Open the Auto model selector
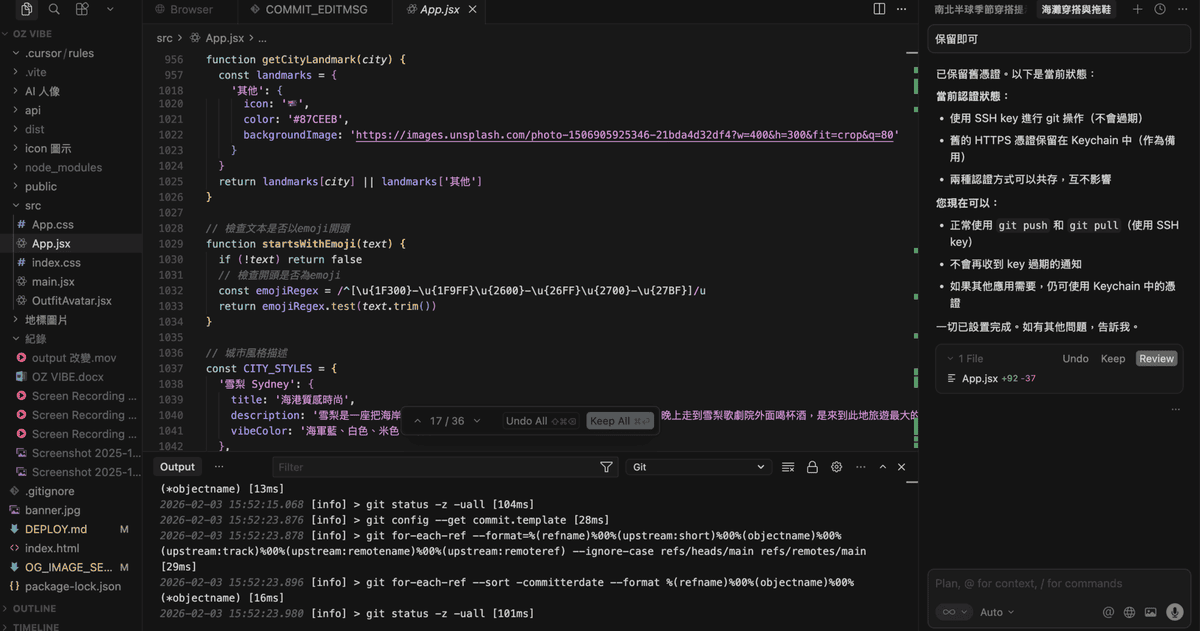The width and height of the screenshot is (1200, 631). coord(997,612)
